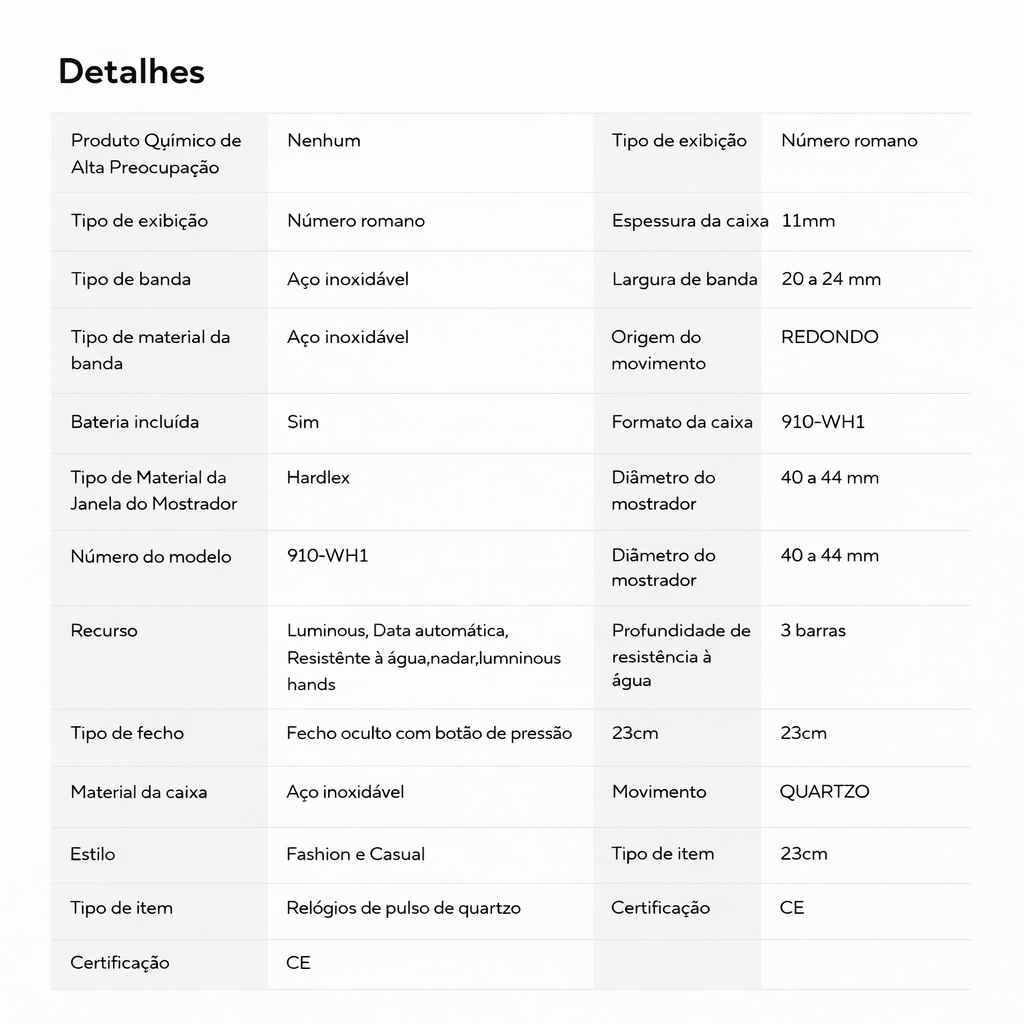Click the Hardlex window material value
1024x1024 pixels.
318,478
